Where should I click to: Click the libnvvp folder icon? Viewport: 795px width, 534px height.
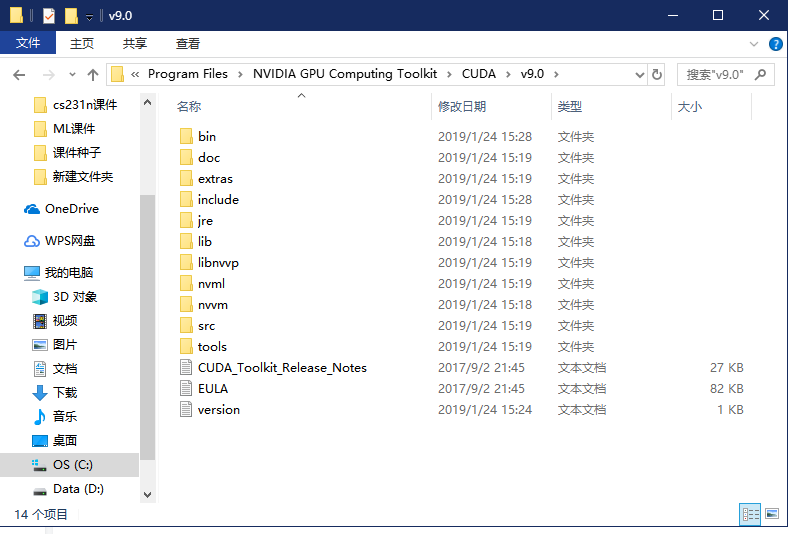coord(186,263)
